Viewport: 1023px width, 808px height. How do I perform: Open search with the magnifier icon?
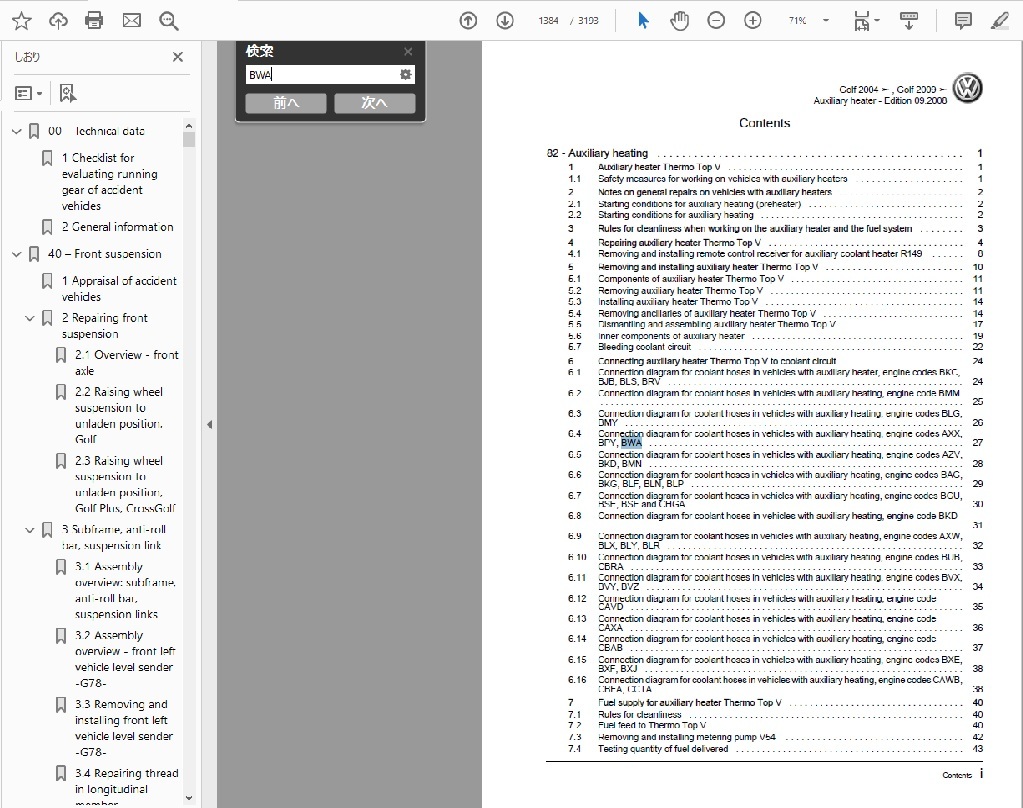(x=168, y=21)
